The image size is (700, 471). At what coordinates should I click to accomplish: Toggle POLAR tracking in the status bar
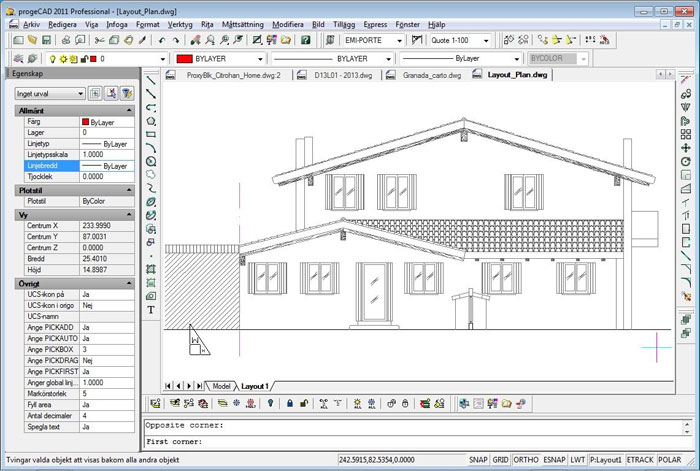tap(670, 459)
